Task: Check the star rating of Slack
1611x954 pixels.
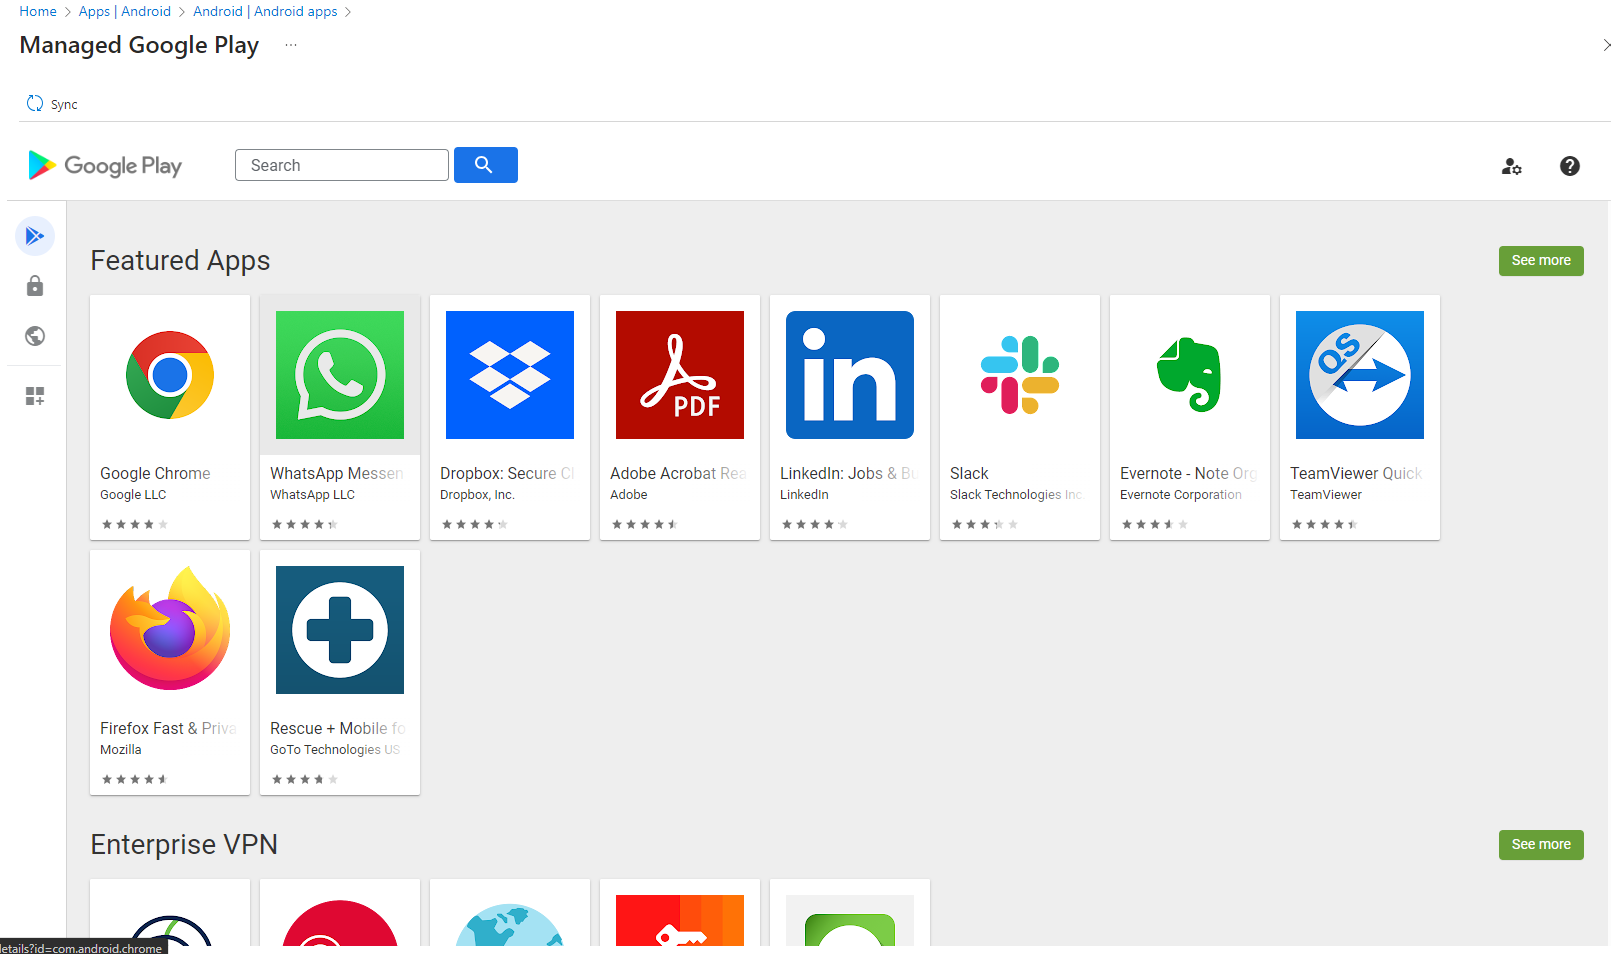Action: 985,523
